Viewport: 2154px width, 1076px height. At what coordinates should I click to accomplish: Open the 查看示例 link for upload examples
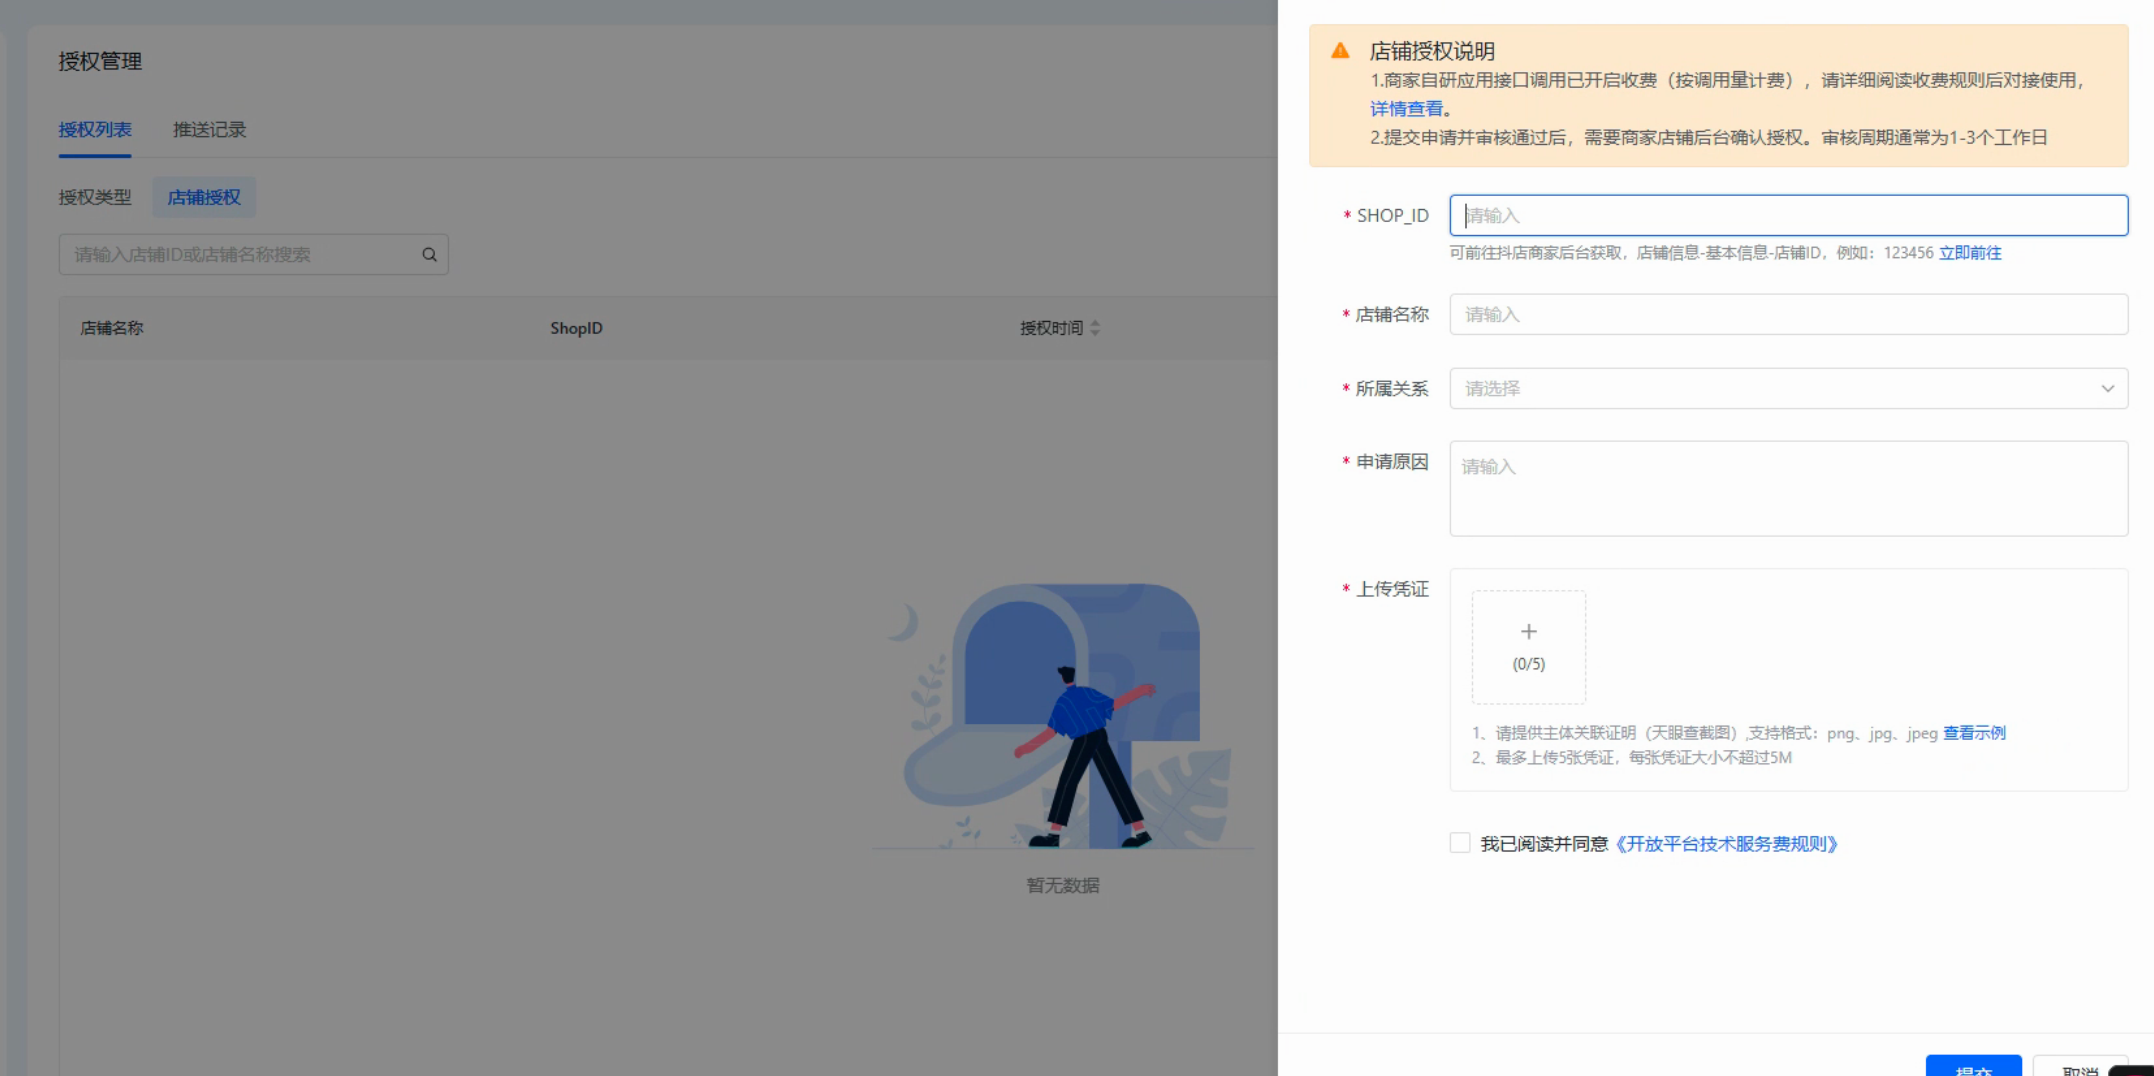(x=1974, y=733)
